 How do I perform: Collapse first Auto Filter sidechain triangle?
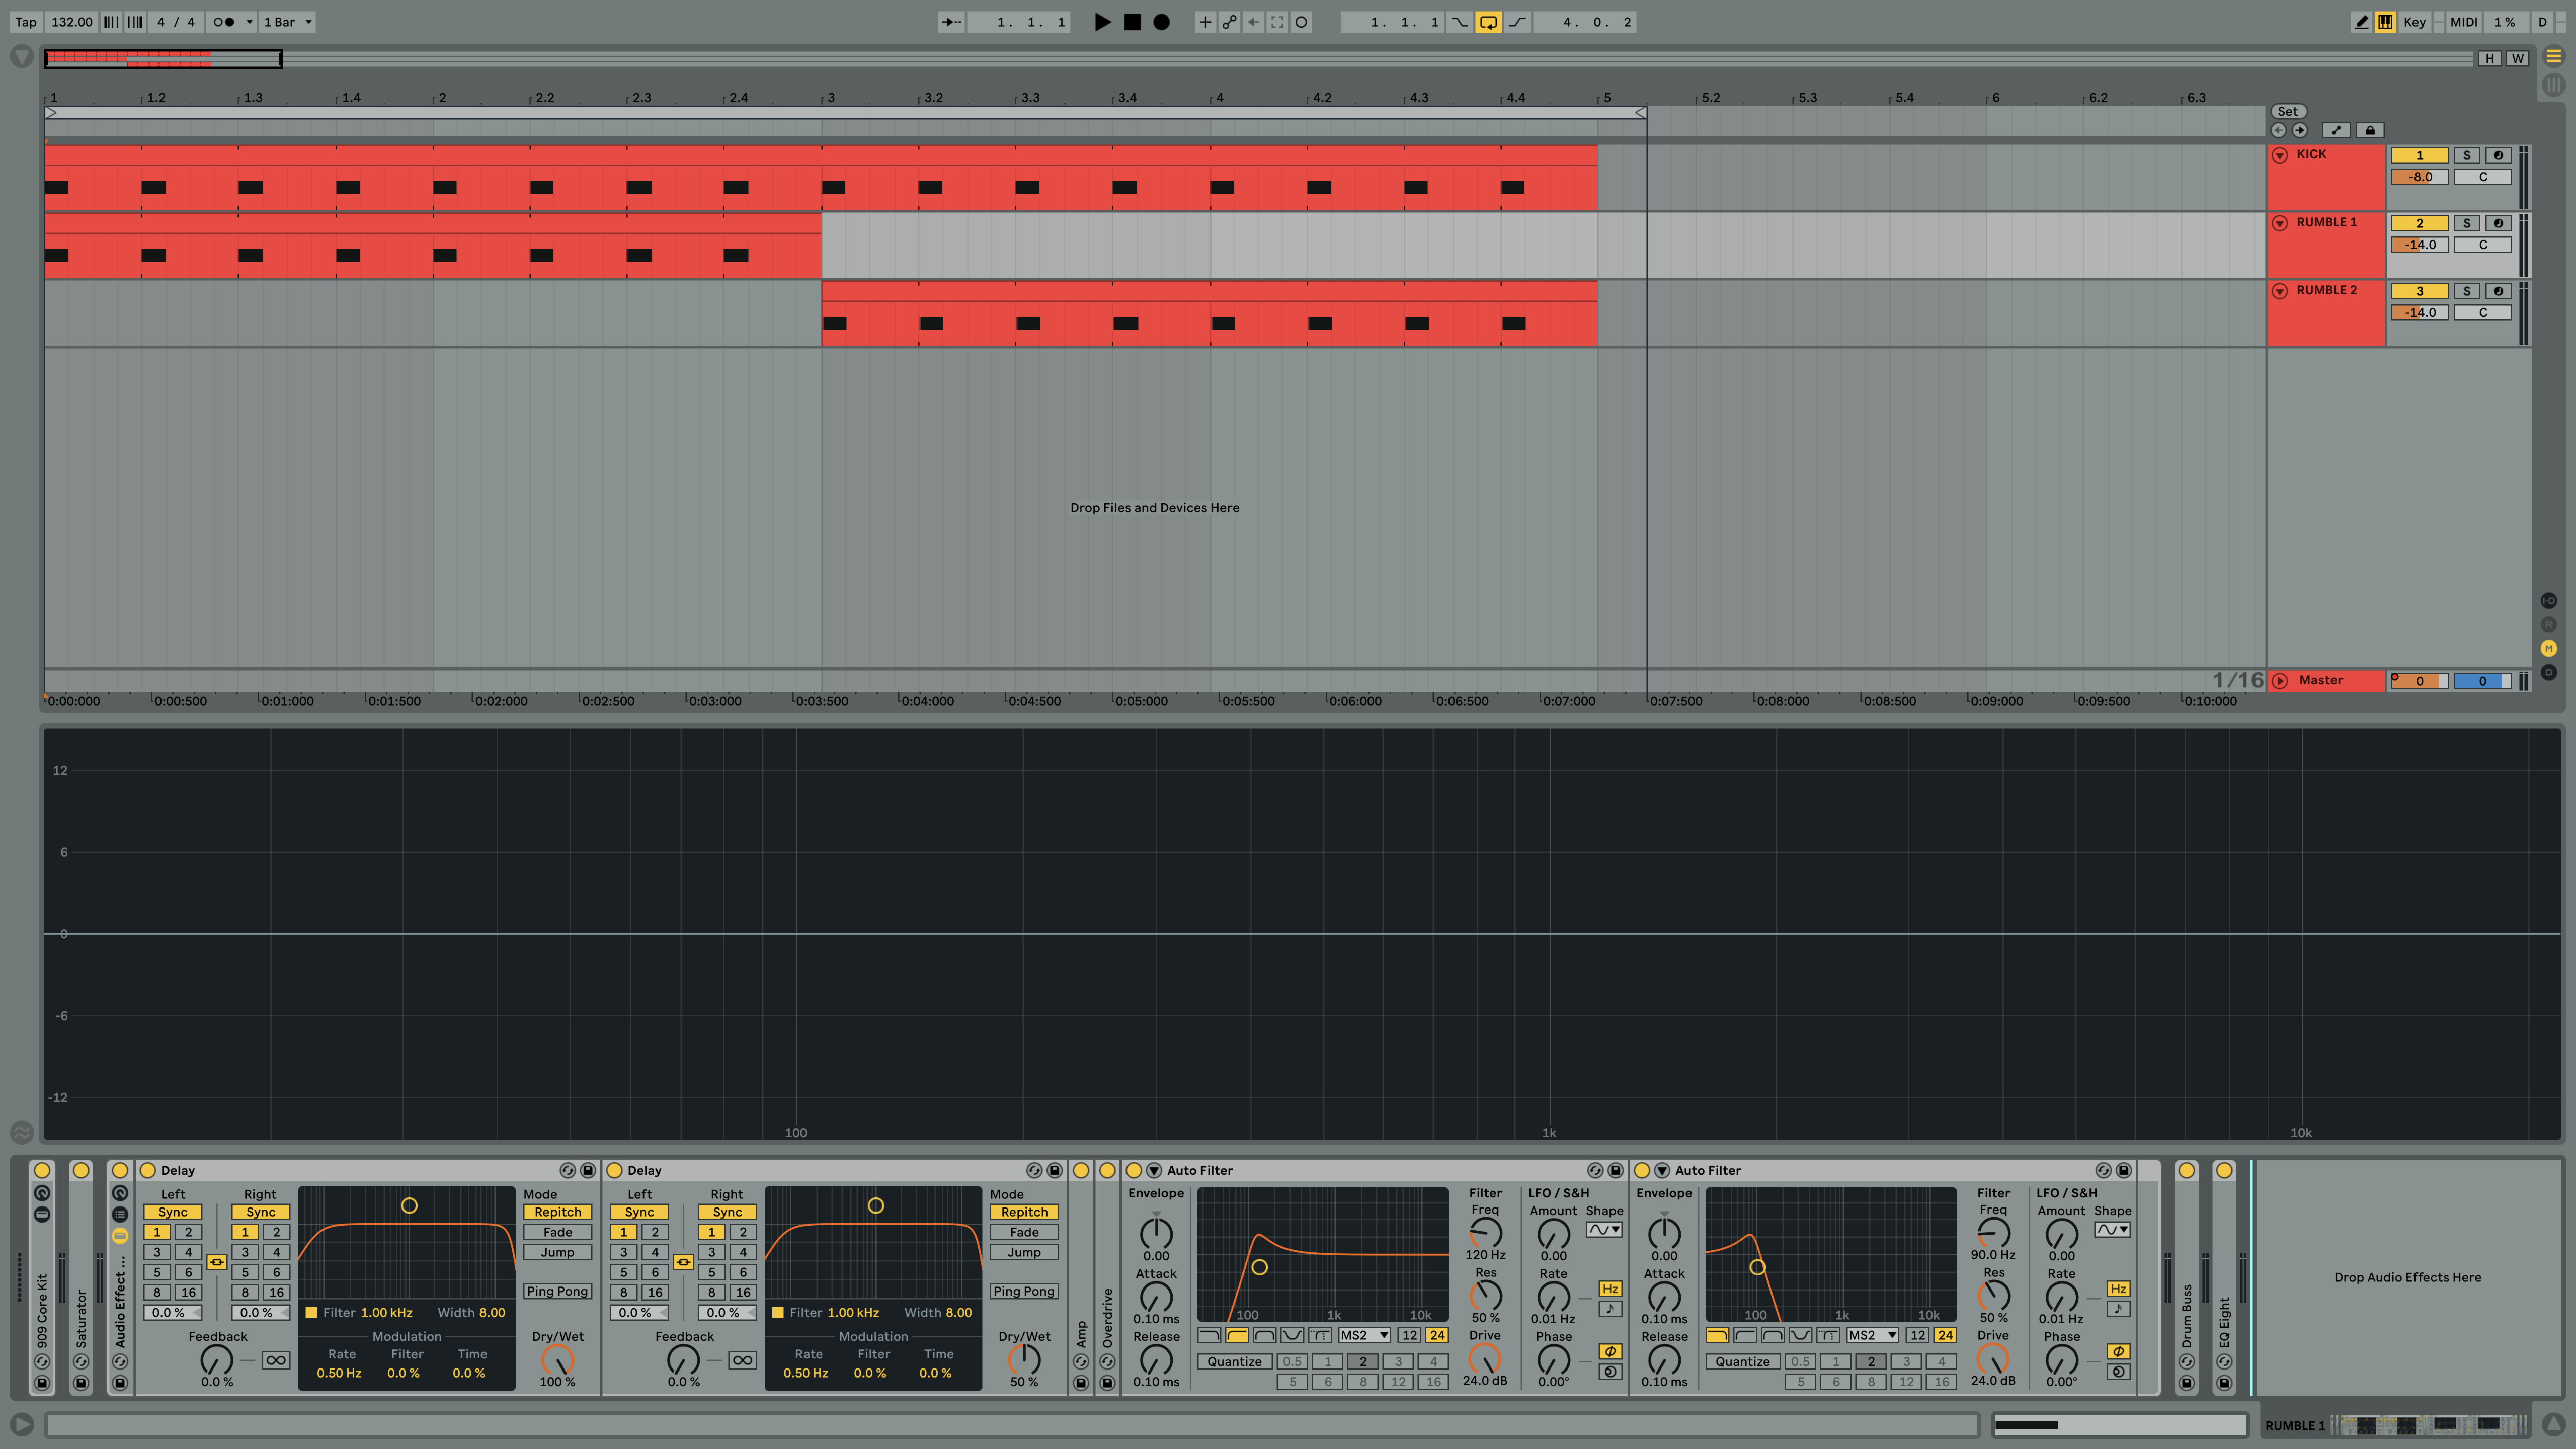[x=1154, y=1170]
